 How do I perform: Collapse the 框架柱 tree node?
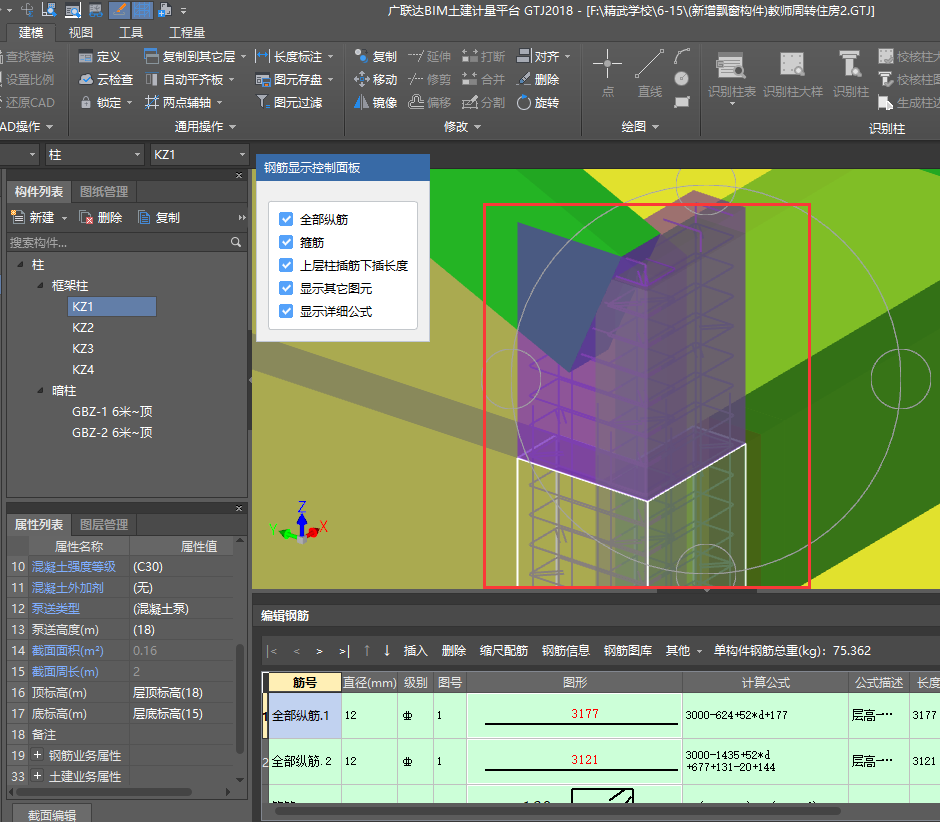pyautogui.click(x=41, y=285)
